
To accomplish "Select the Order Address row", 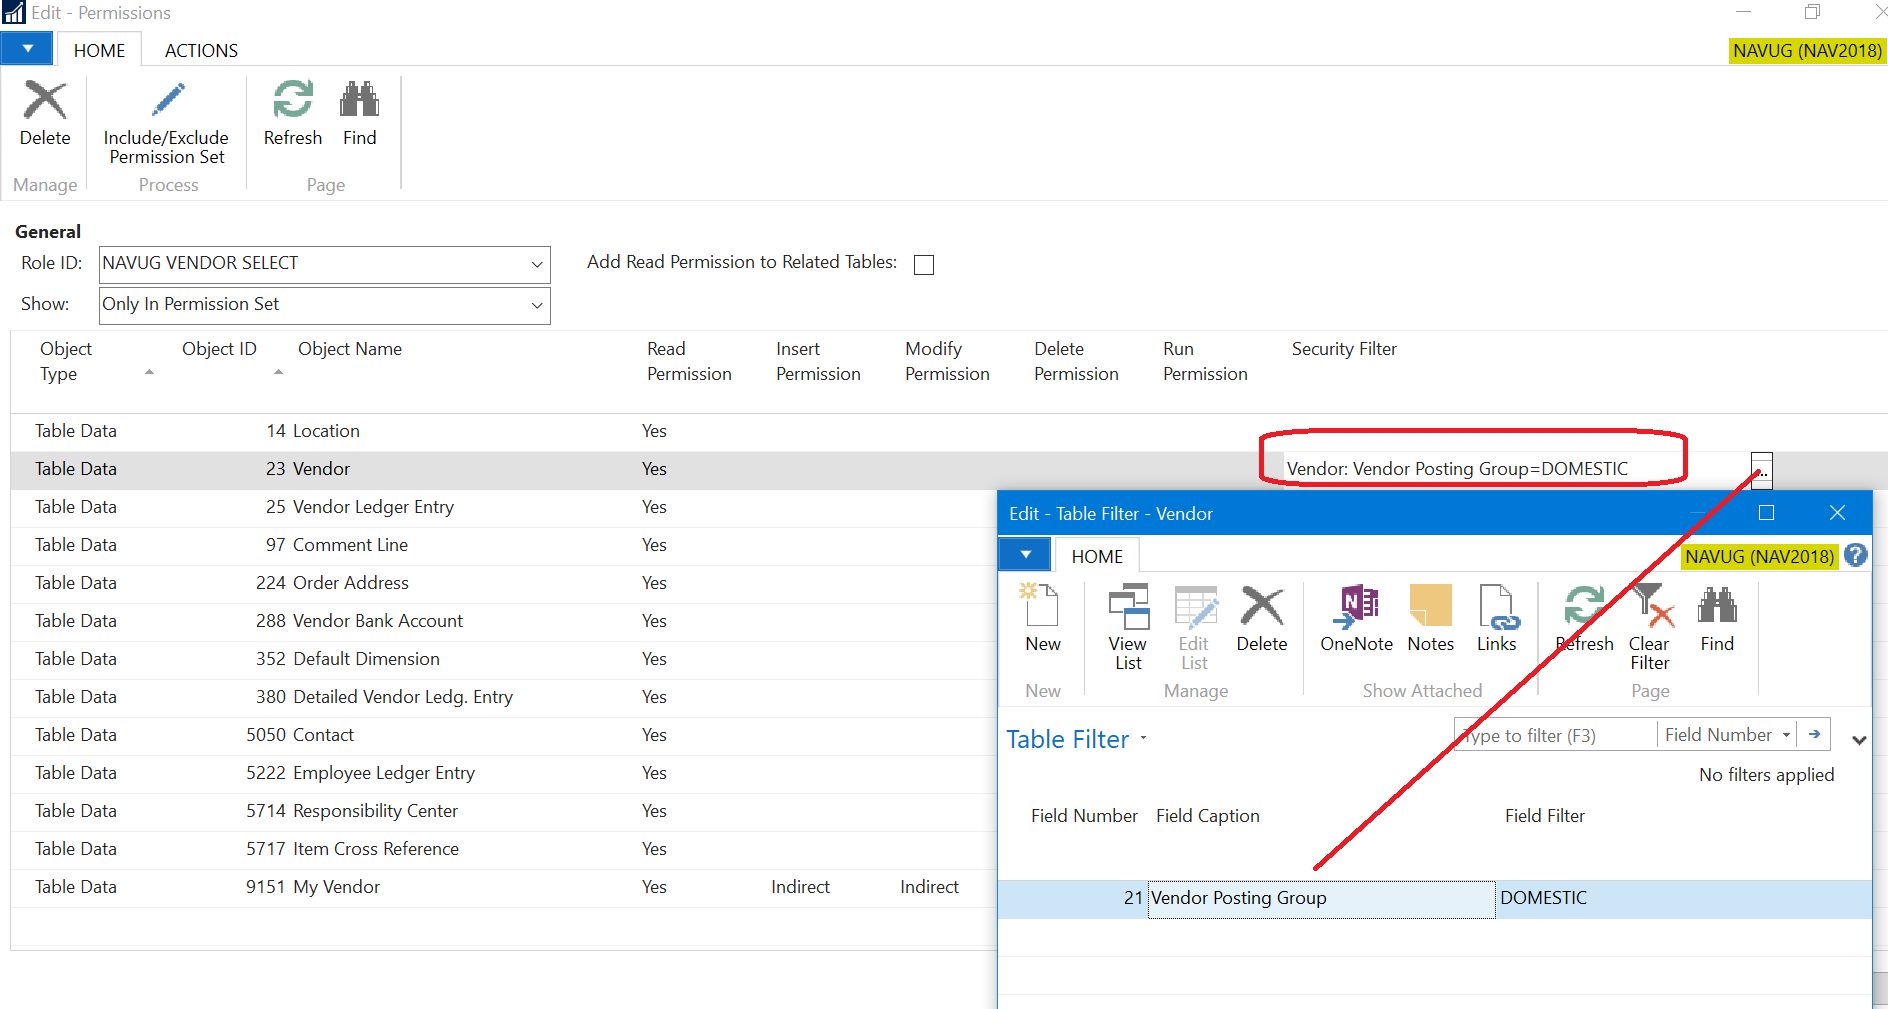I will [x=503, y=583].
